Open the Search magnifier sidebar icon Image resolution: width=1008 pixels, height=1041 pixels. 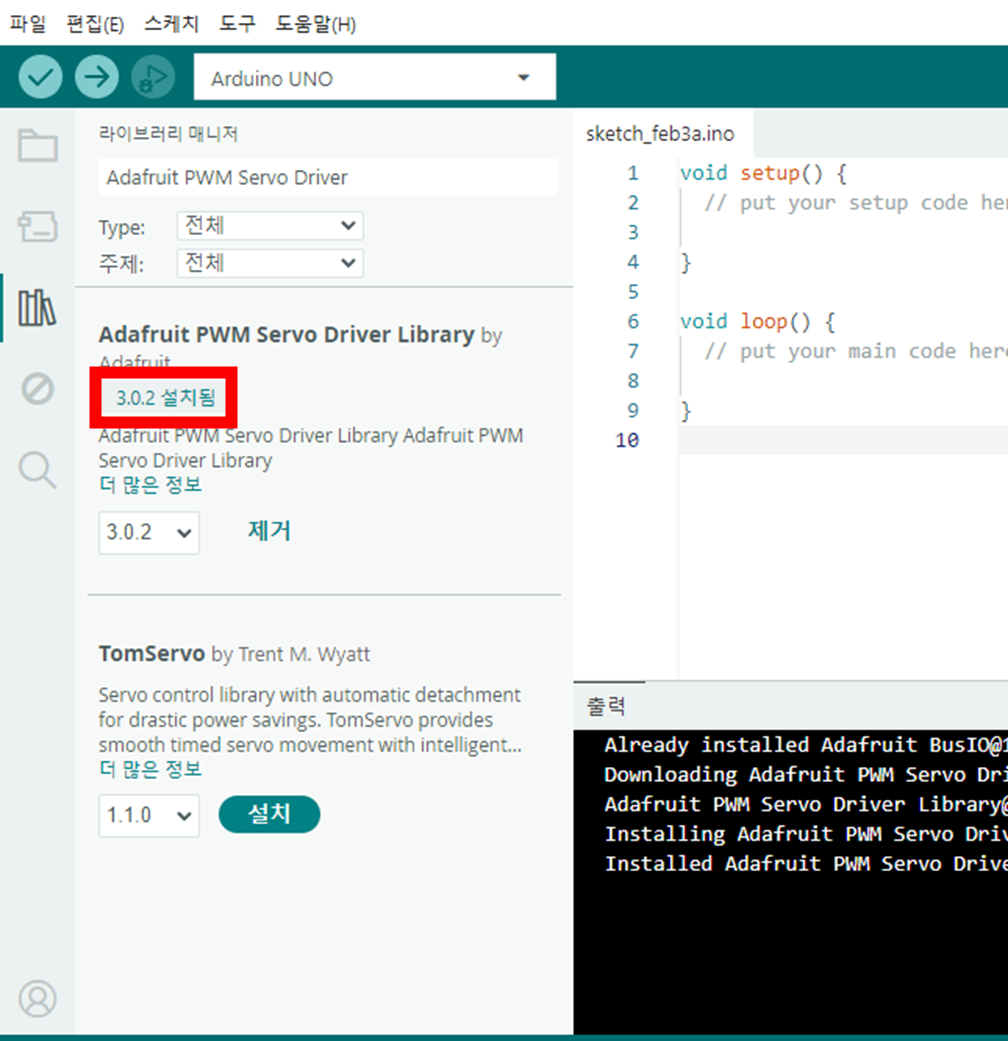tap(38, 469)
